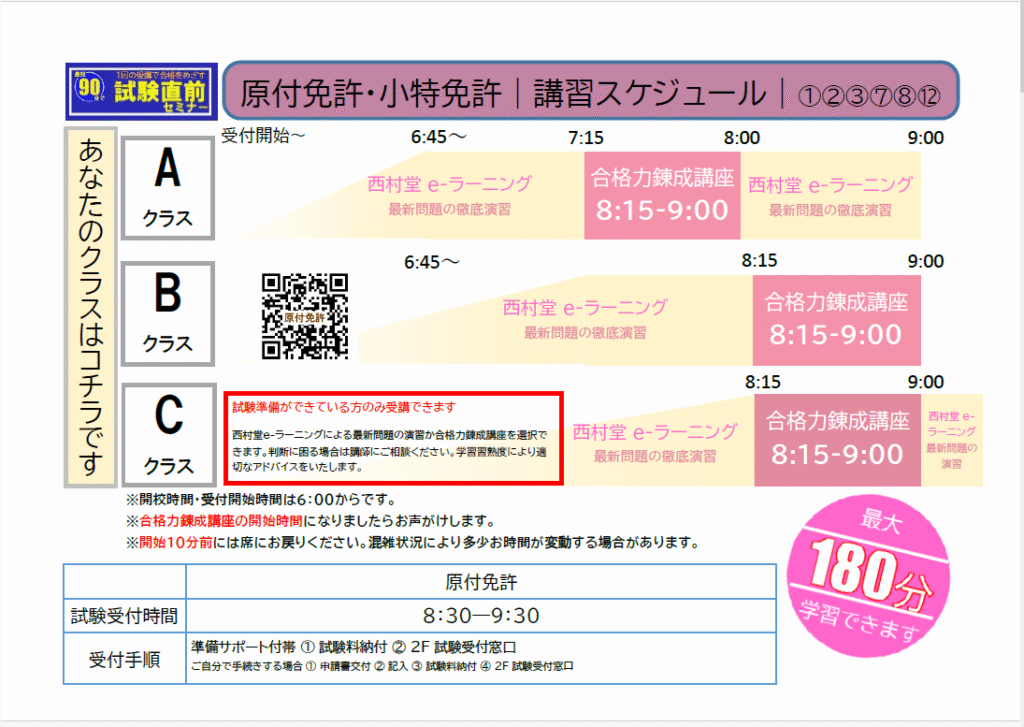
Task: Click the vertical あなたのクラスはコチラです label
Action: click(91, 307)
